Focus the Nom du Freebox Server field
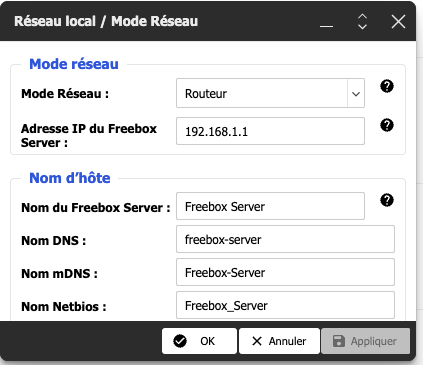 click(x=270, y=206)
